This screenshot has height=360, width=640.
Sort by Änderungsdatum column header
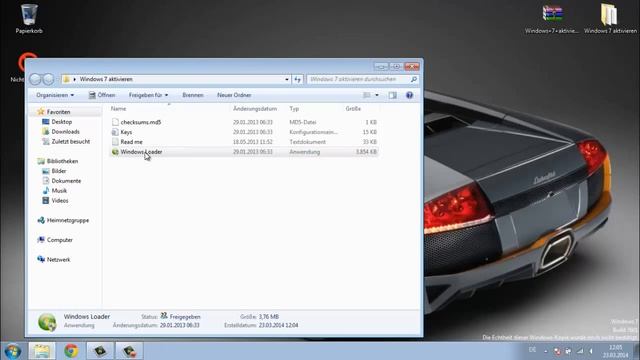255,109
